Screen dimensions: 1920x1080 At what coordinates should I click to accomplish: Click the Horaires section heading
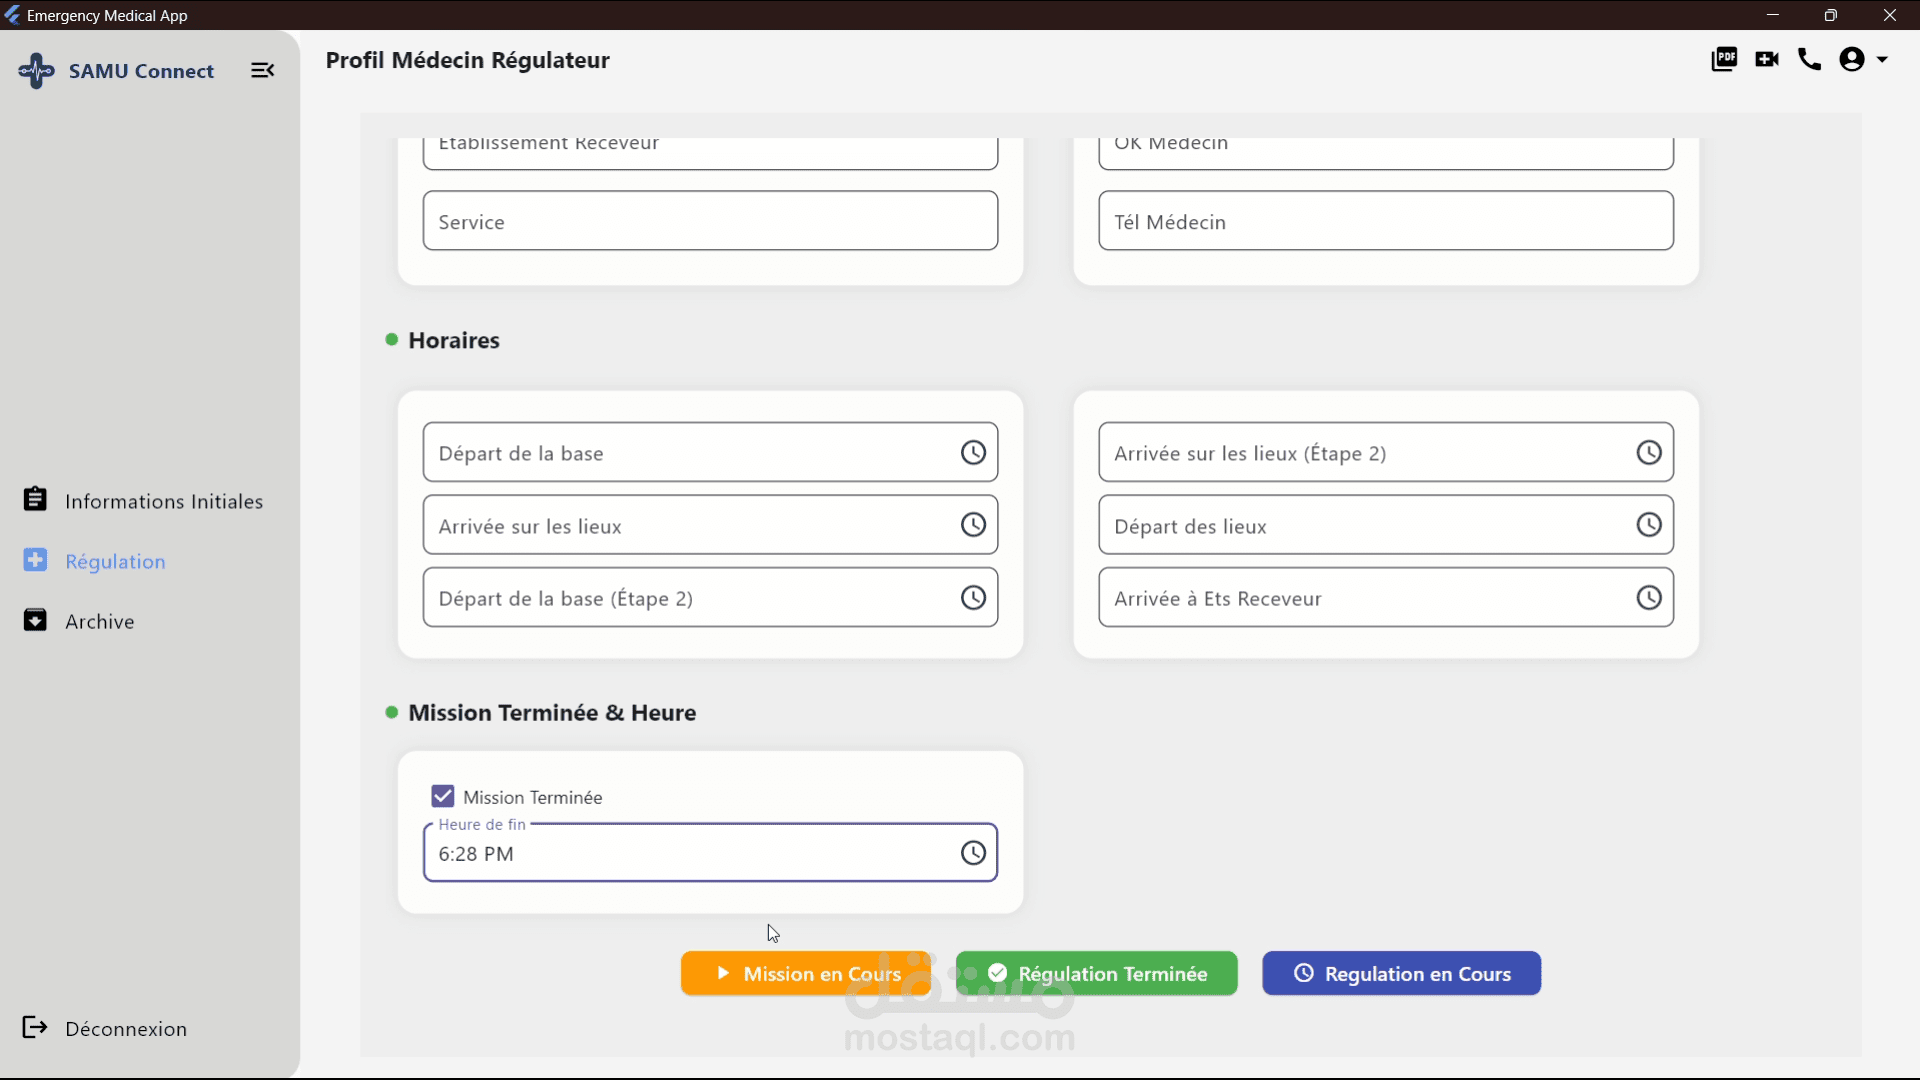point(454,340)
